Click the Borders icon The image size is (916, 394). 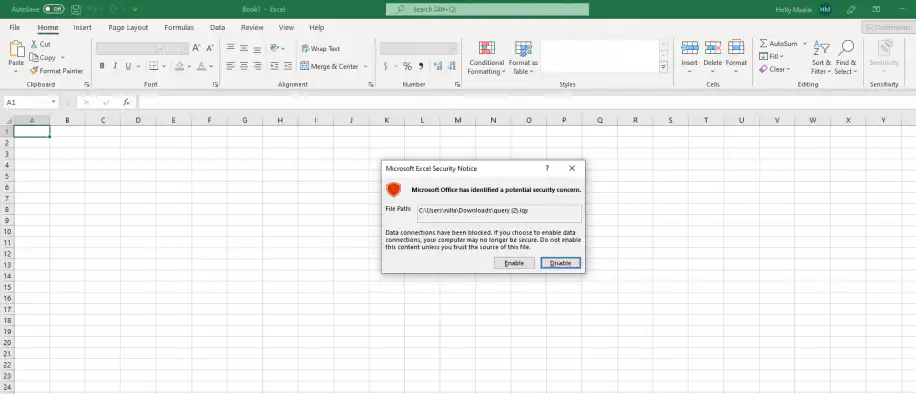tap(153, 66)
